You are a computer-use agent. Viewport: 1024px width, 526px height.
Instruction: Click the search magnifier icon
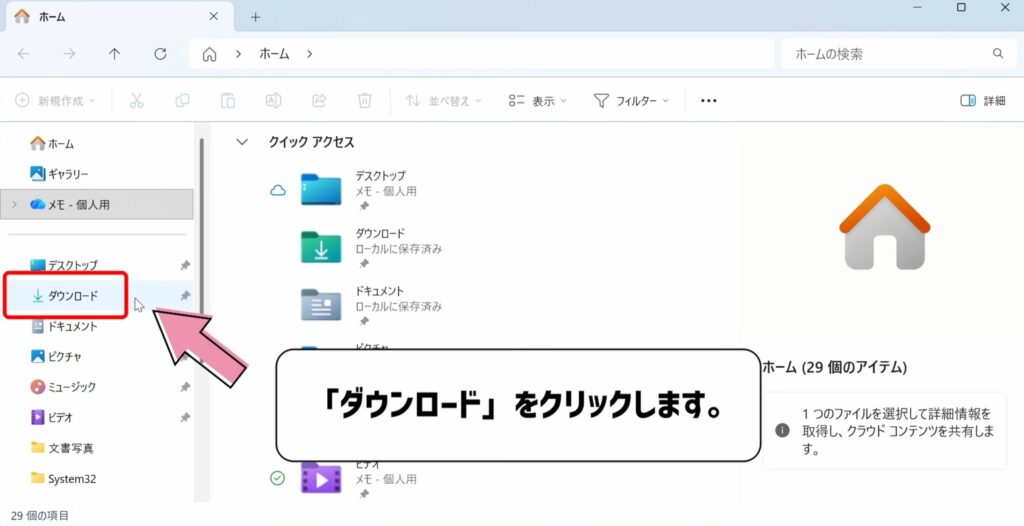tap(998, 54)
